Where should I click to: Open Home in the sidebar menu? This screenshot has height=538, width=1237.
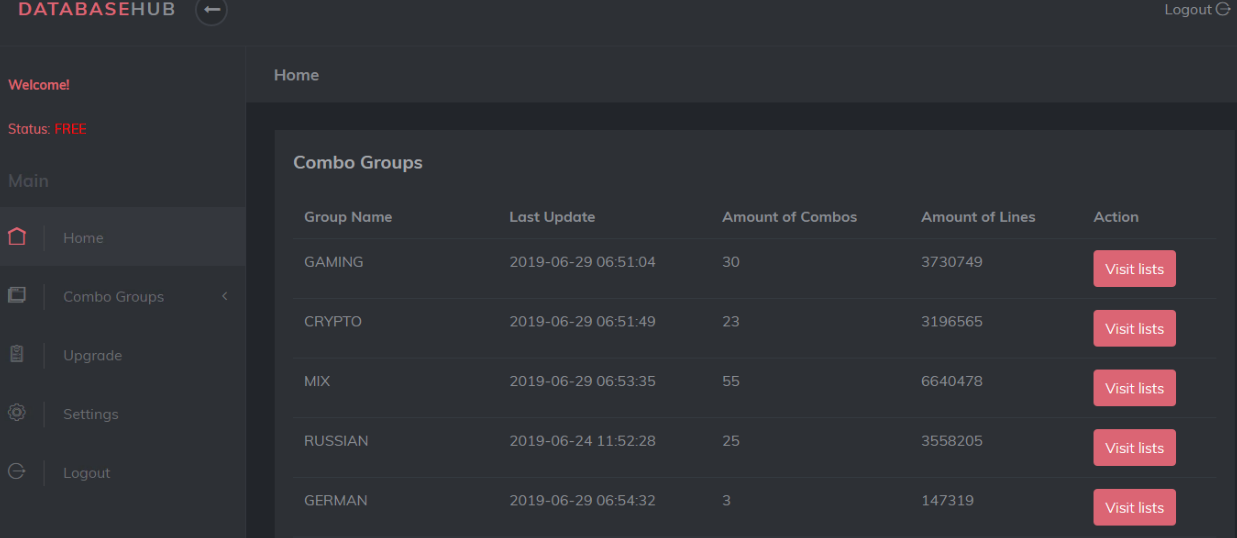click(123, 238)
